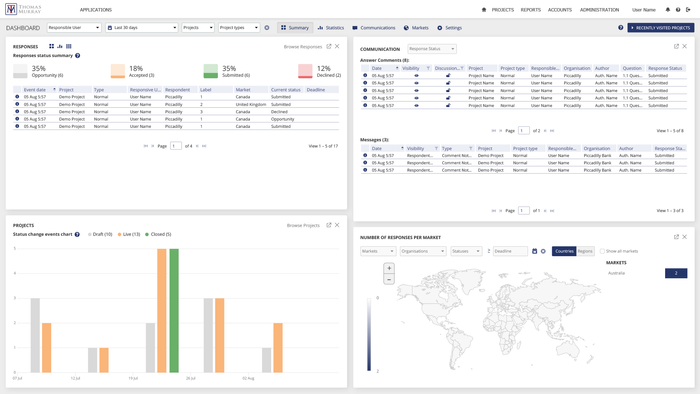Zoom out on the world map
The width and height of the screenshot is (700, 394).
point(389,279)
